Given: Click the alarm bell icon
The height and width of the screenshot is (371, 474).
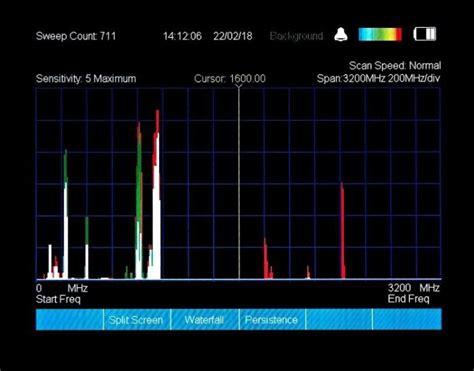Looking at the screenshot, I should coord(341,34).
